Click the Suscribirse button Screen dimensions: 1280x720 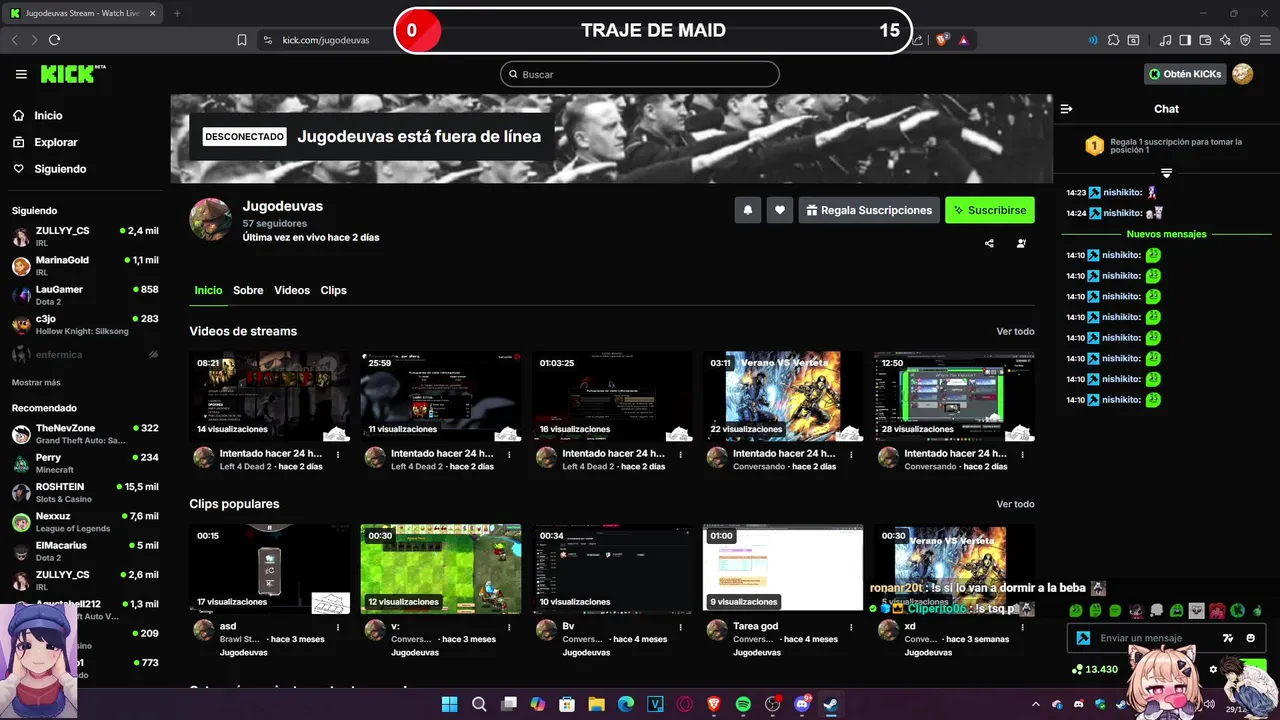click(x=990, y=210)
